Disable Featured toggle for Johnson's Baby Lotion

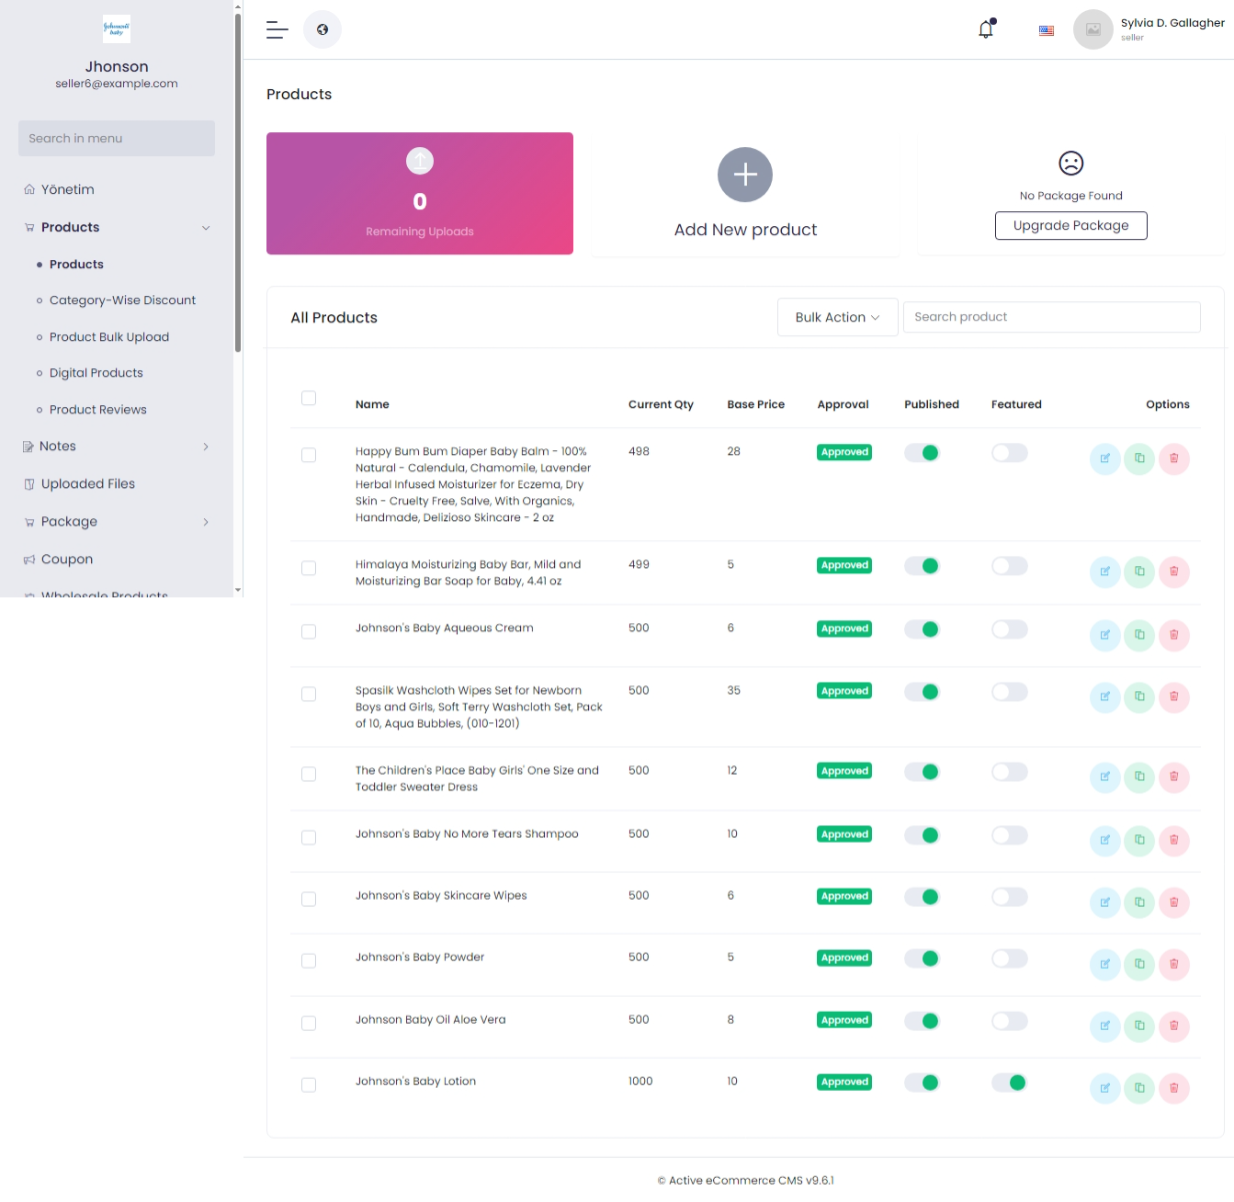tap(1009, 1082)
